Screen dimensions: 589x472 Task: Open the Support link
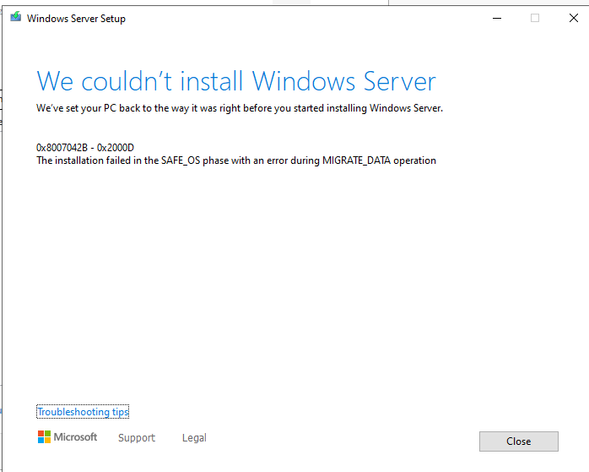pyautogui.click(x=136, y=437)
